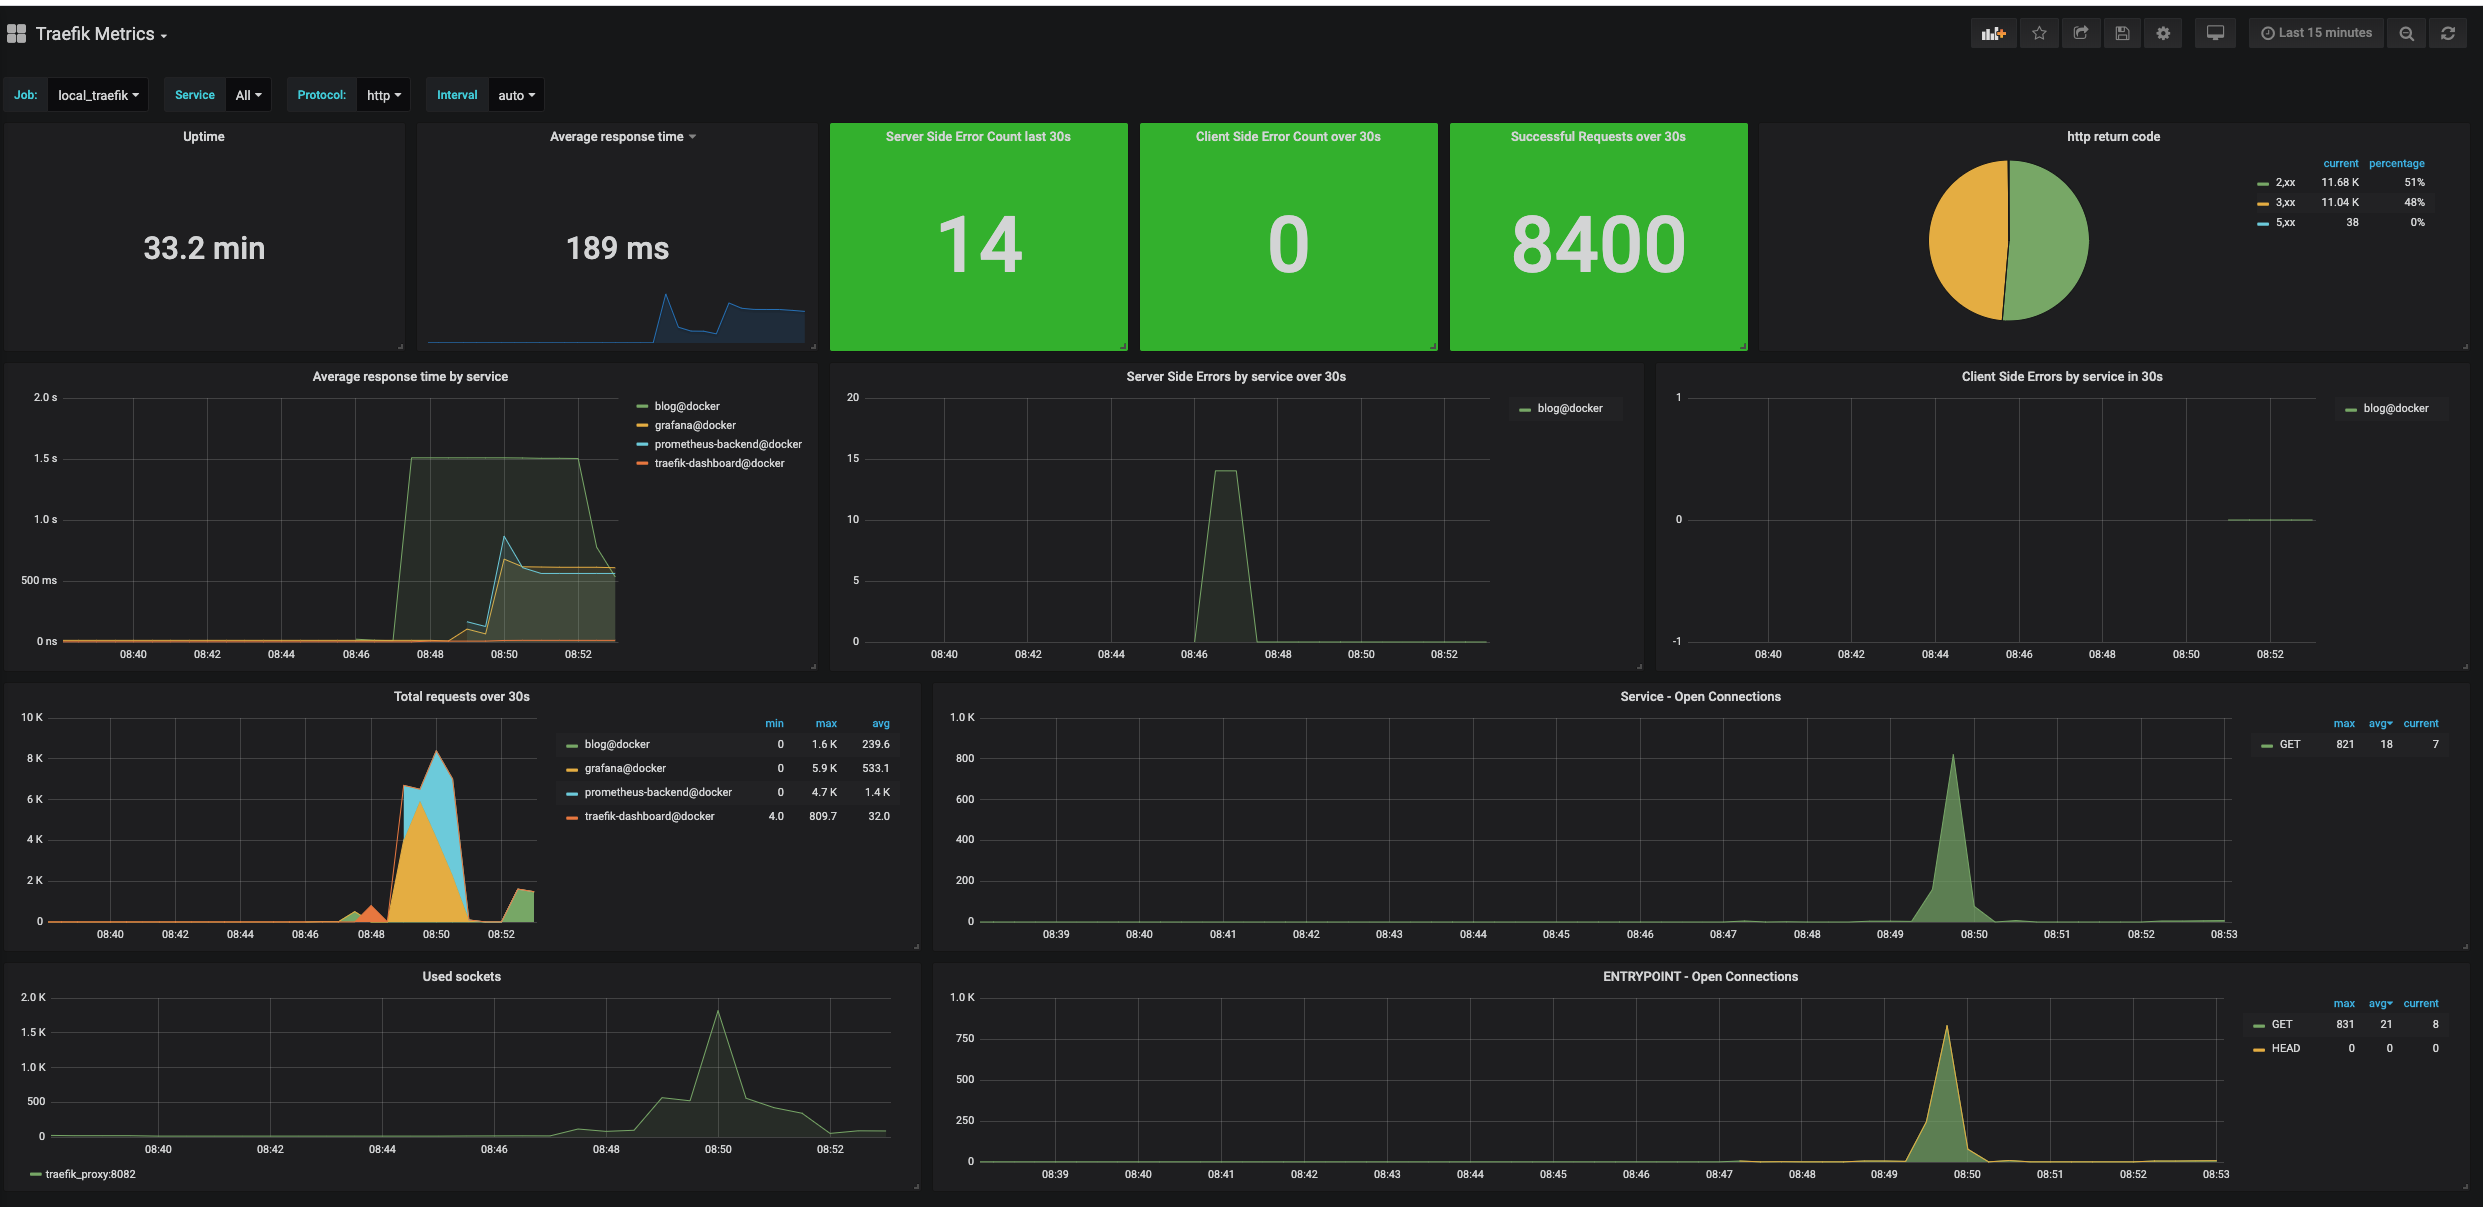
Task: Toggle grafana@docker series in Total requests legend
Action: coord(625,768)
